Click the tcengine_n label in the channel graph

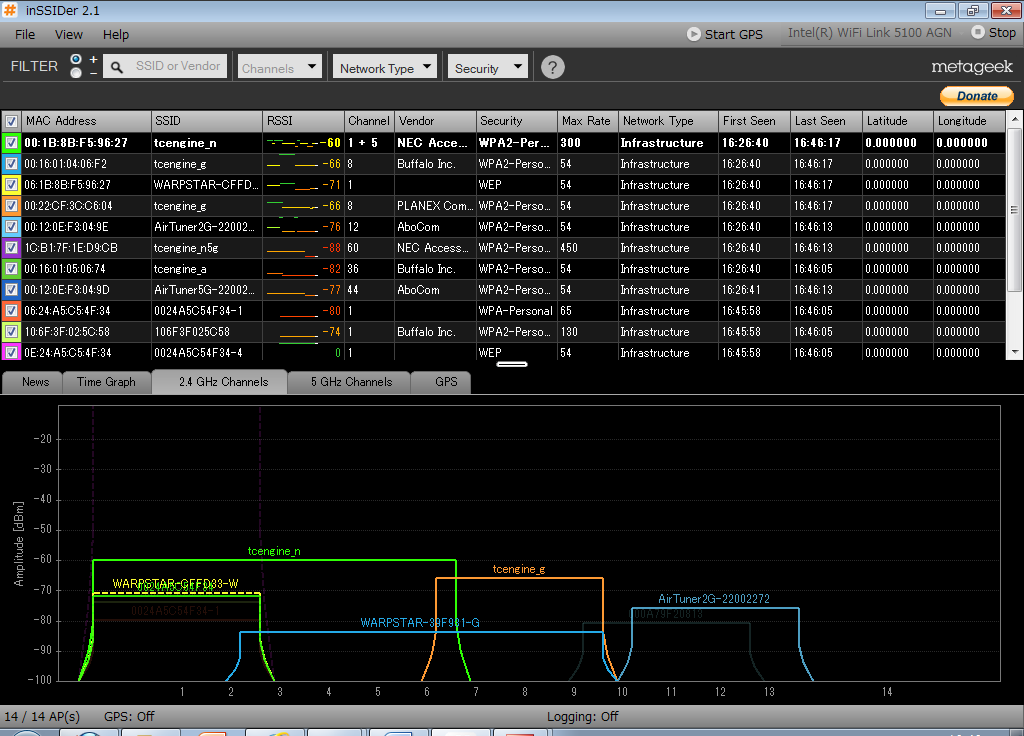274,551
